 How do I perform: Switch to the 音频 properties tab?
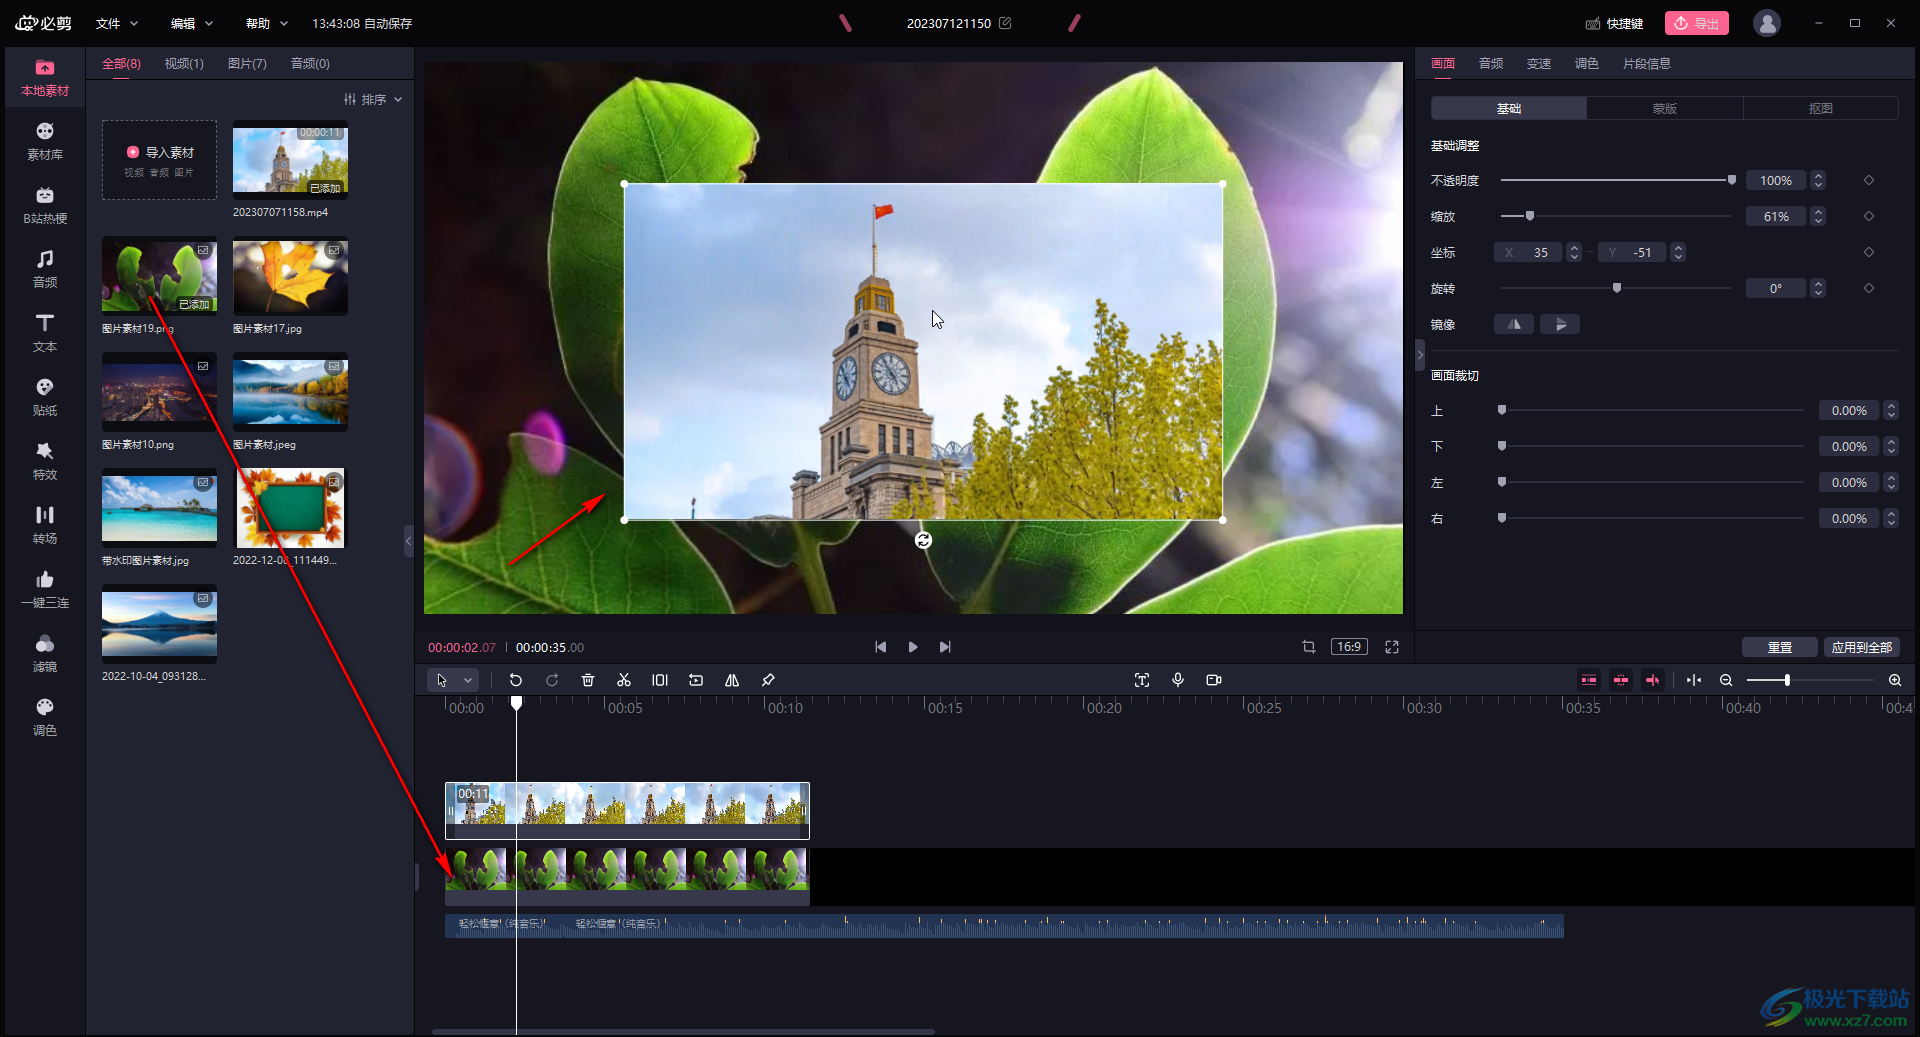[1491, 63]
